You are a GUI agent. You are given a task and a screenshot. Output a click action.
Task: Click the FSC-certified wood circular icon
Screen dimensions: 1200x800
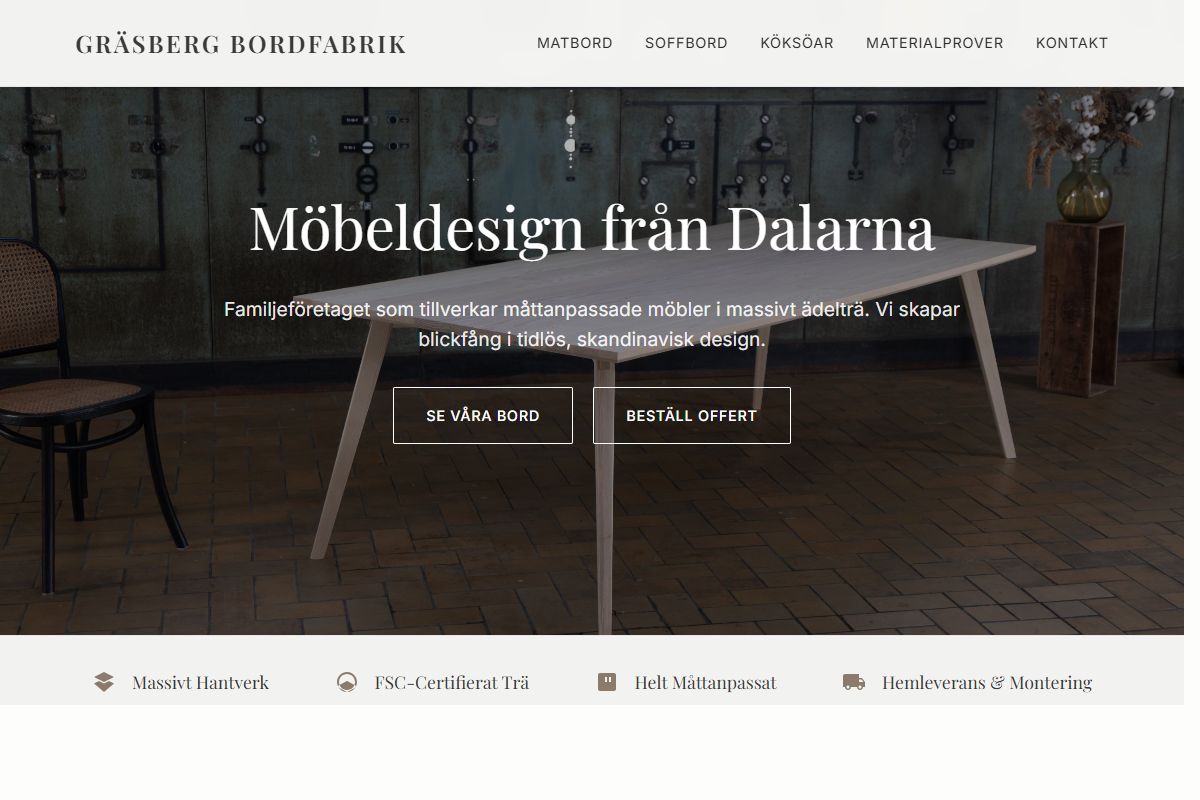tap(347, 682)
